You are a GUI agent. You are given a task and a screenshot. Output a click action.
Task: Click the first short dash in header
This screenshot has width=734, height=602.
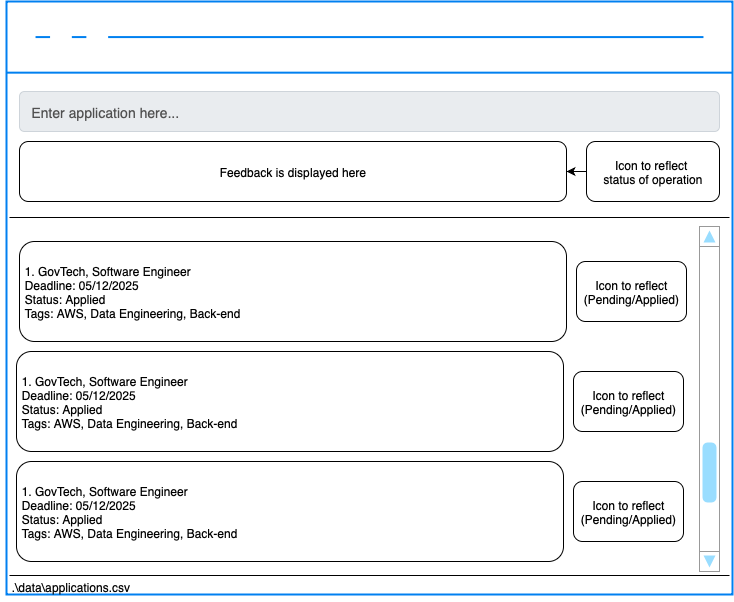point(42,38)
